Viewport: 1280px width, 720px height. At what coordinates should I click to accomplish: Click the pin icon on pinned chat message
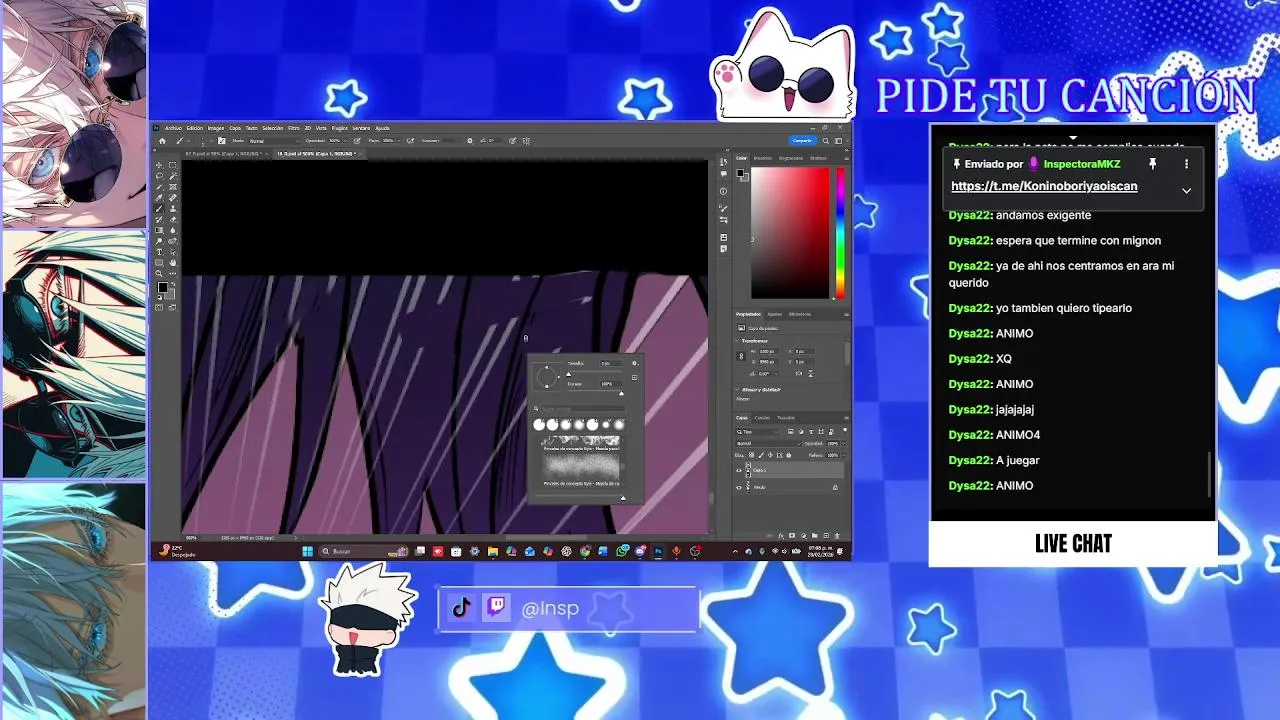pyautogui.click(x=1152, y=164)
